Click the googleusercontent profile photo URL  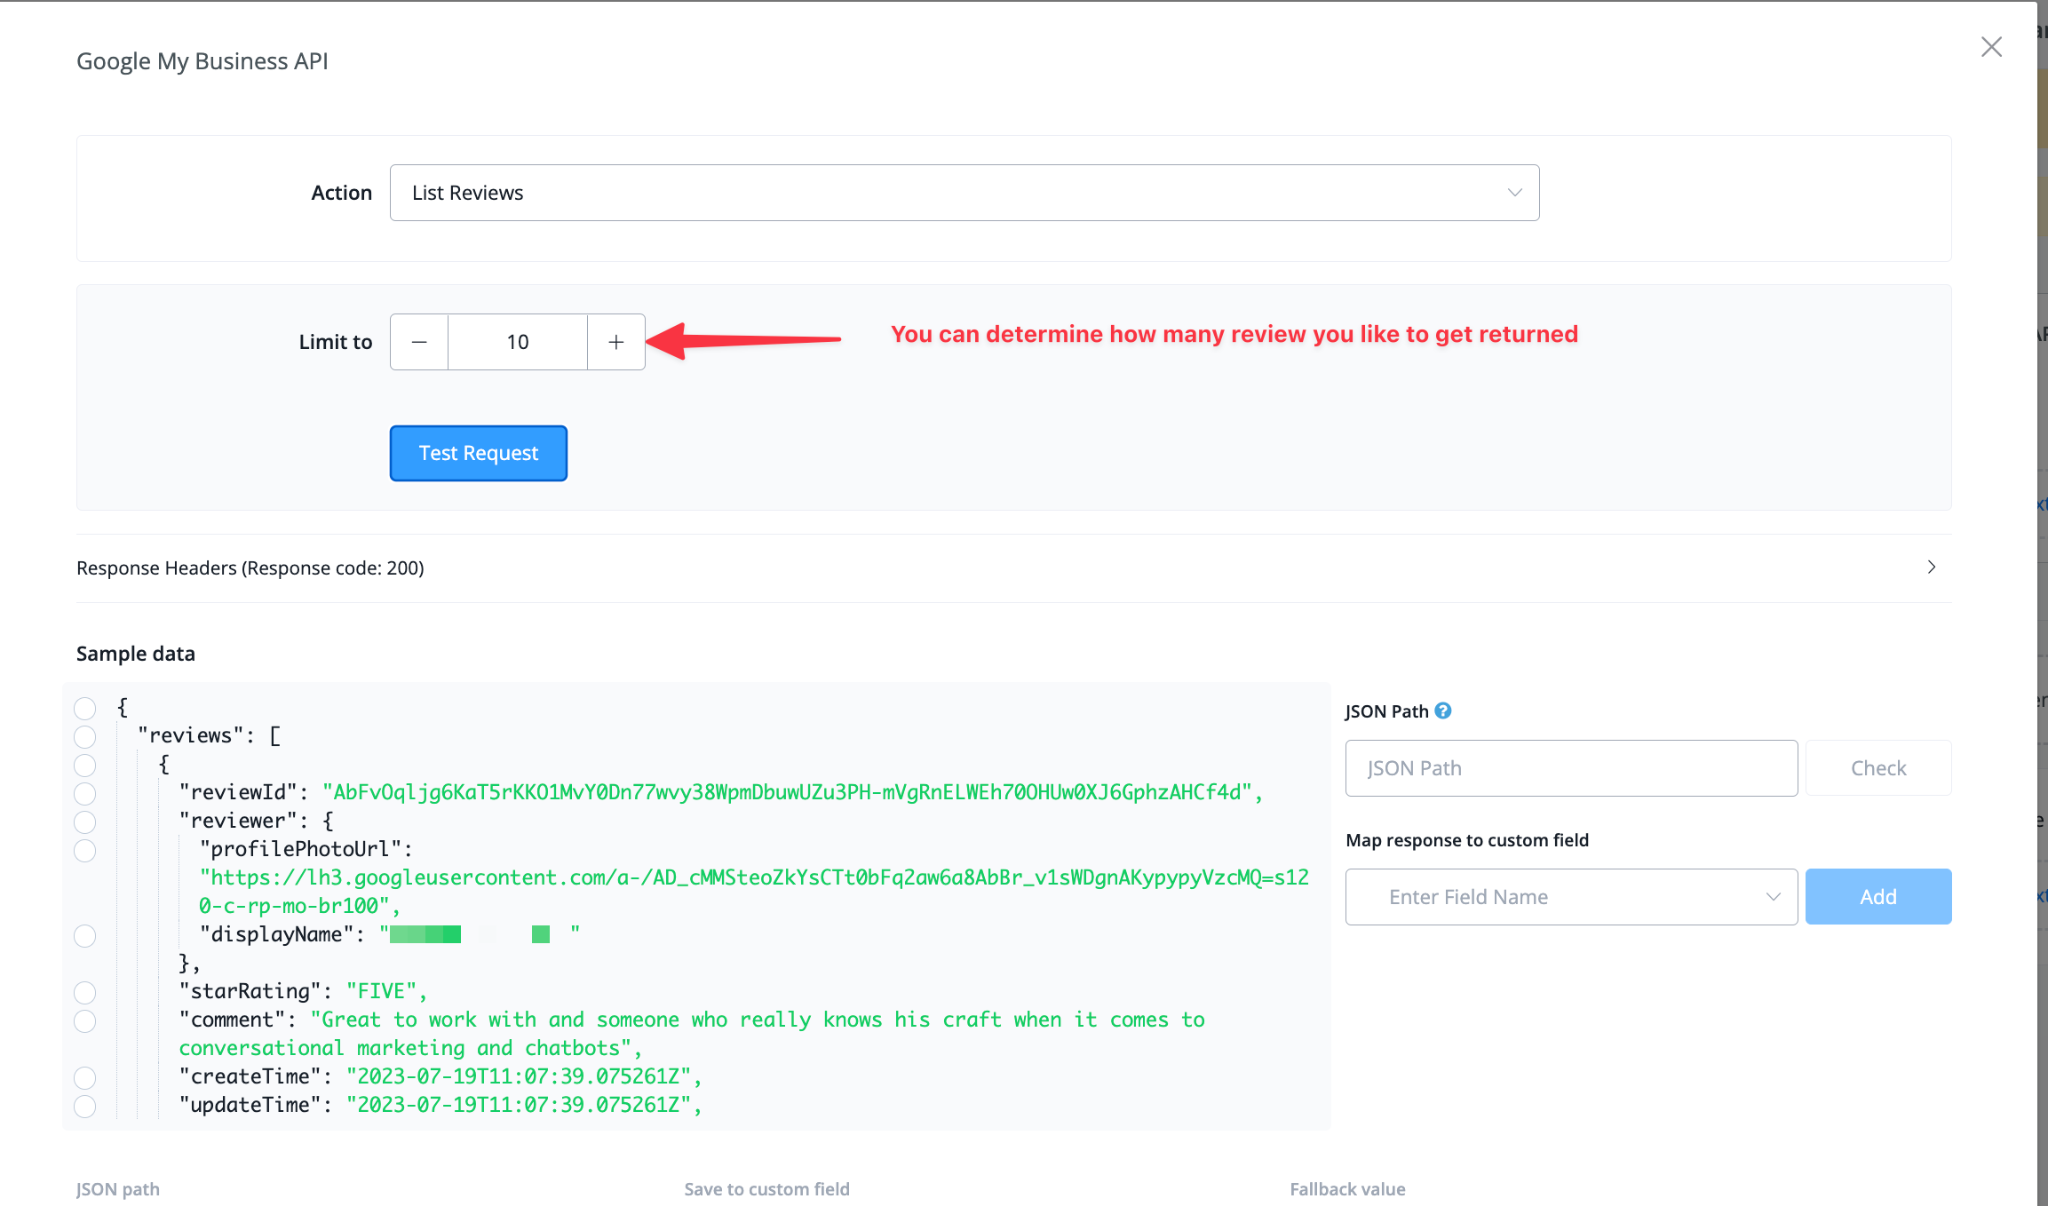(x=754, y=891)
